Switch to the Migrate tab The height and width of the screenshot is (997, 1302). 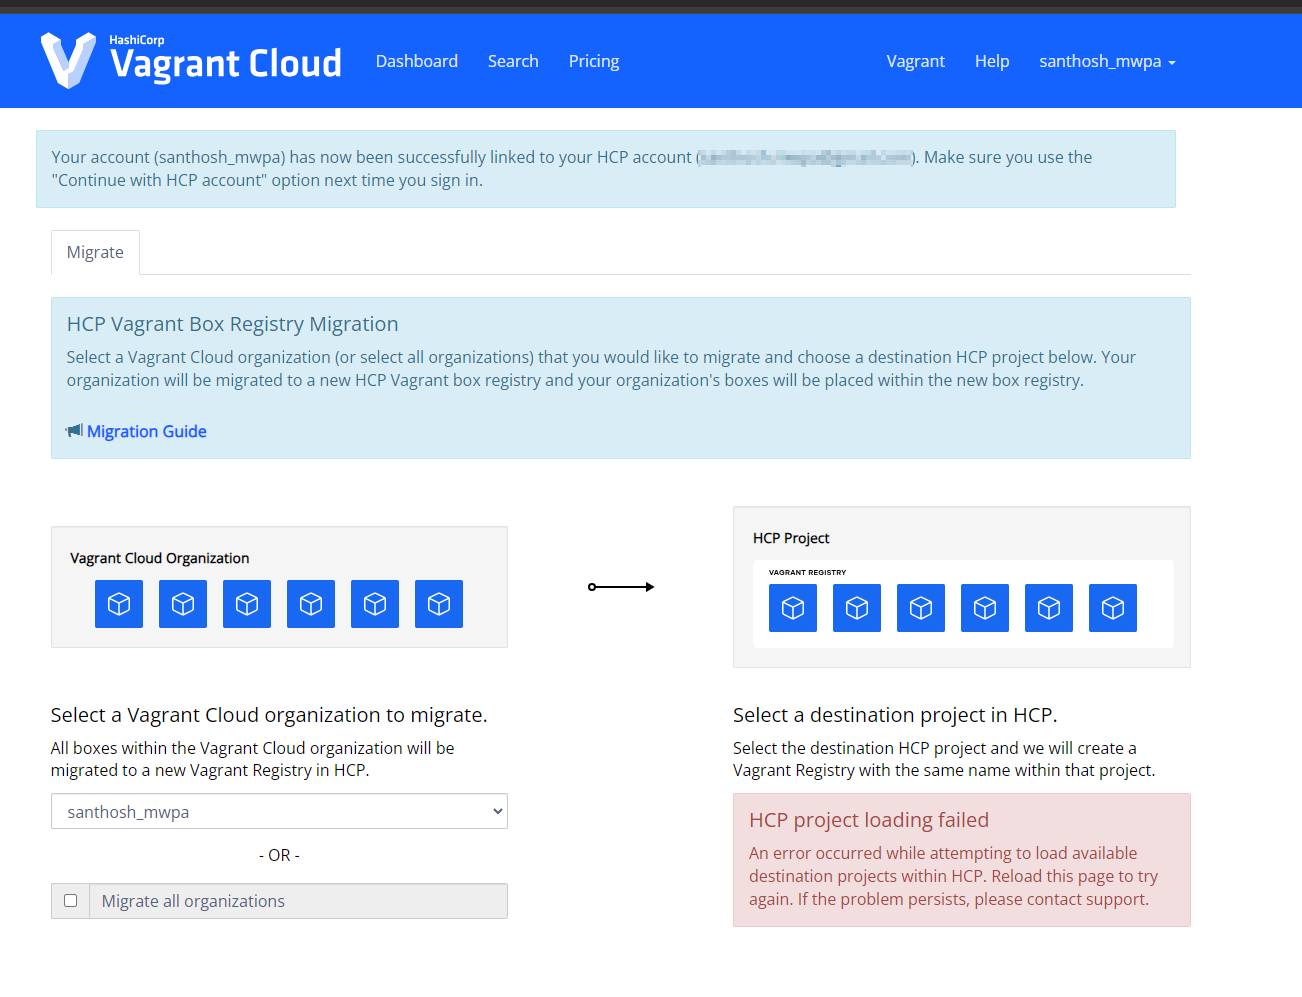coord(95,252)
